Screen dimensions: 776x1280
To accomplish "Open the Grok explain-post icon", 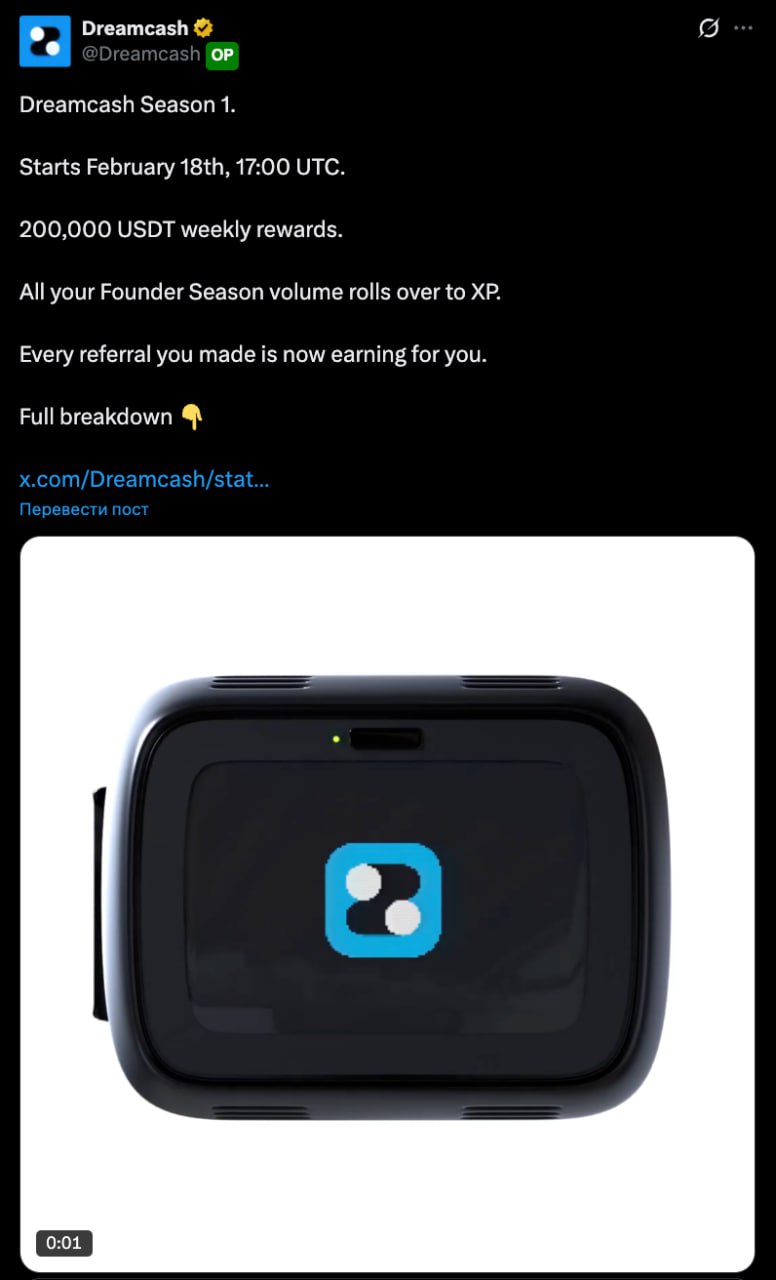I will (708, 29).
